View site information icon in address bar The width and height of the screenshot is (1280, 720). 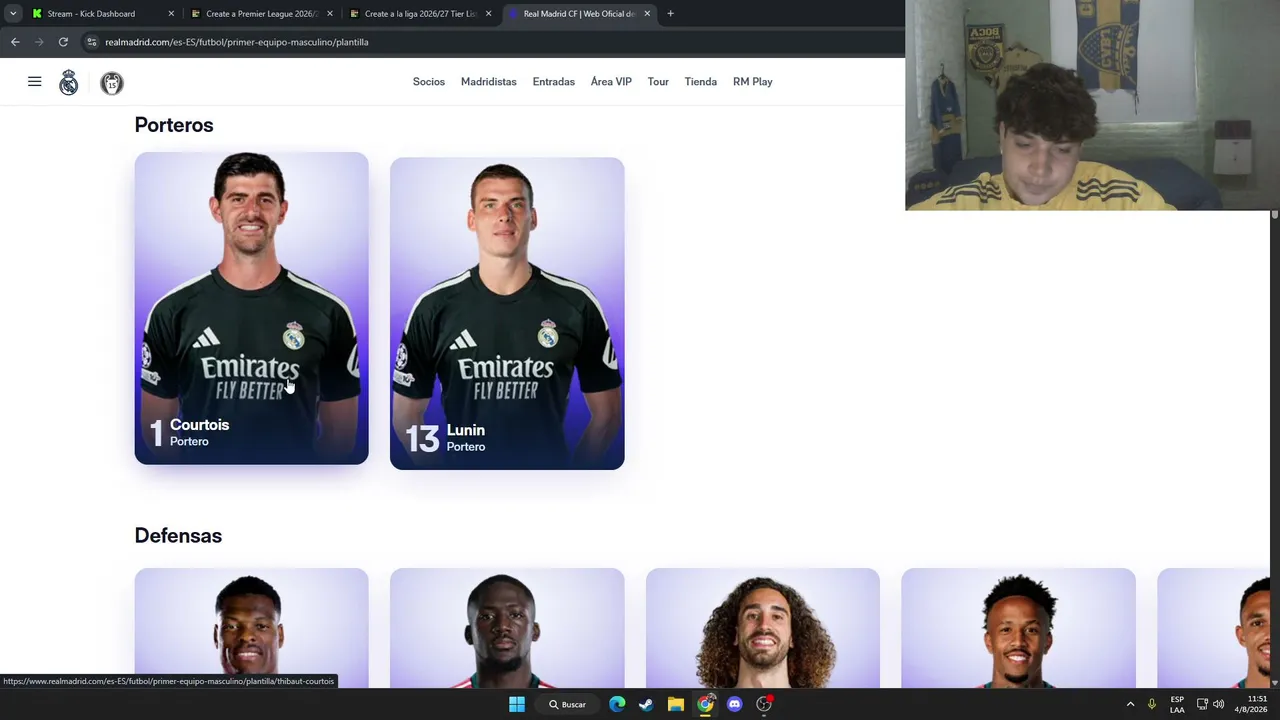tap(91, 42)
